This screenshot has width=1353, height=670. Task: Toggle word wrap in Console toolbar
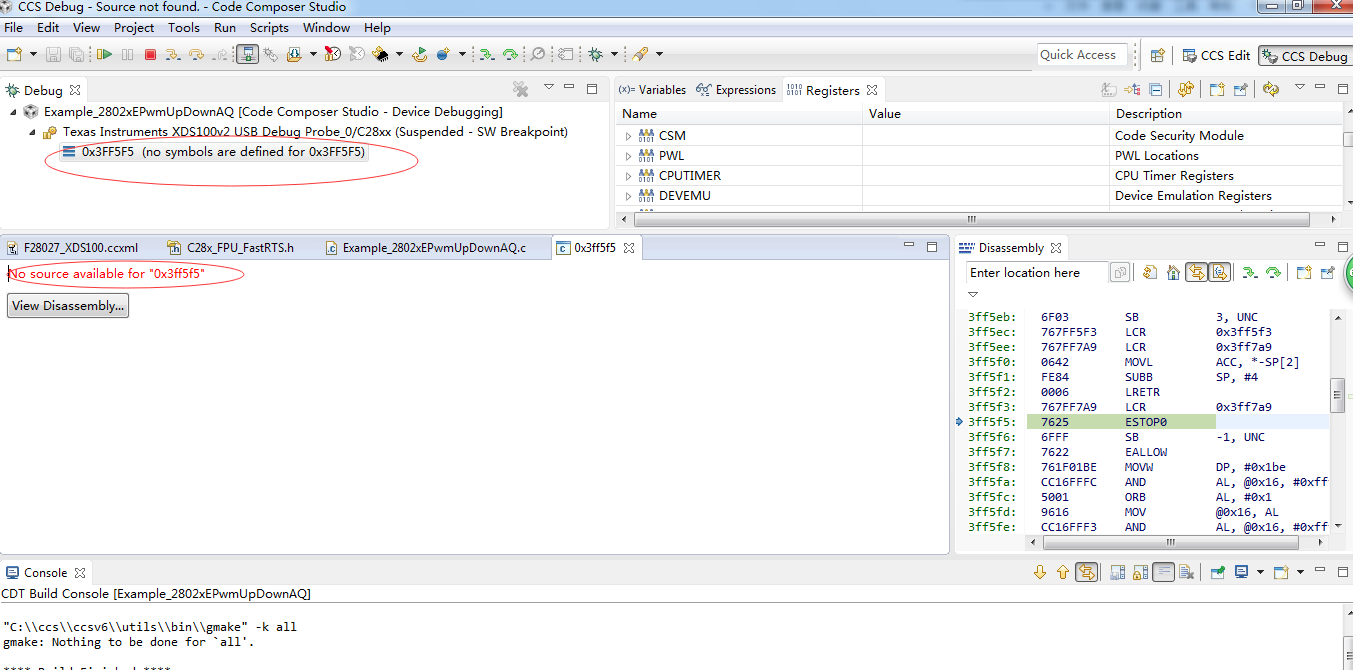click(1163, 573)
